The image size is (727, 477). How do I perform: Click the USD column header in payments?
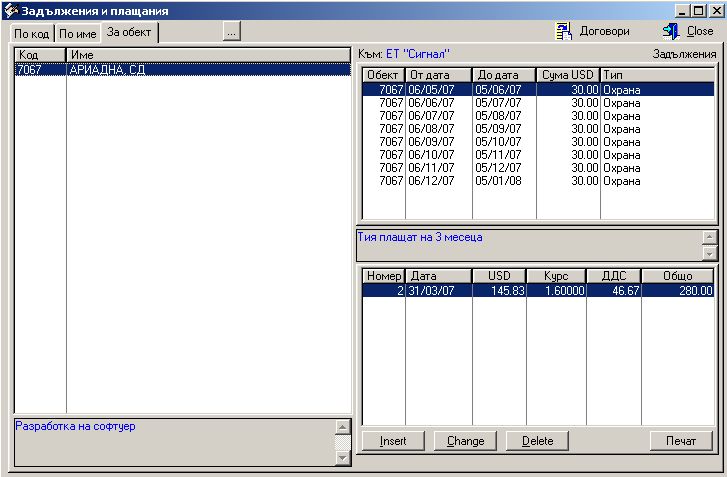click(x=499, y=276)
